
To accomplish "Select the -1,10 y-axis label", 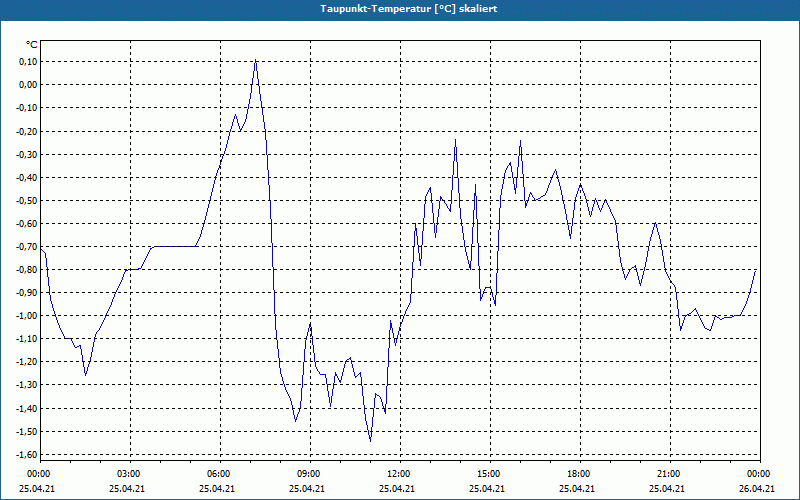I will (26, 339).
